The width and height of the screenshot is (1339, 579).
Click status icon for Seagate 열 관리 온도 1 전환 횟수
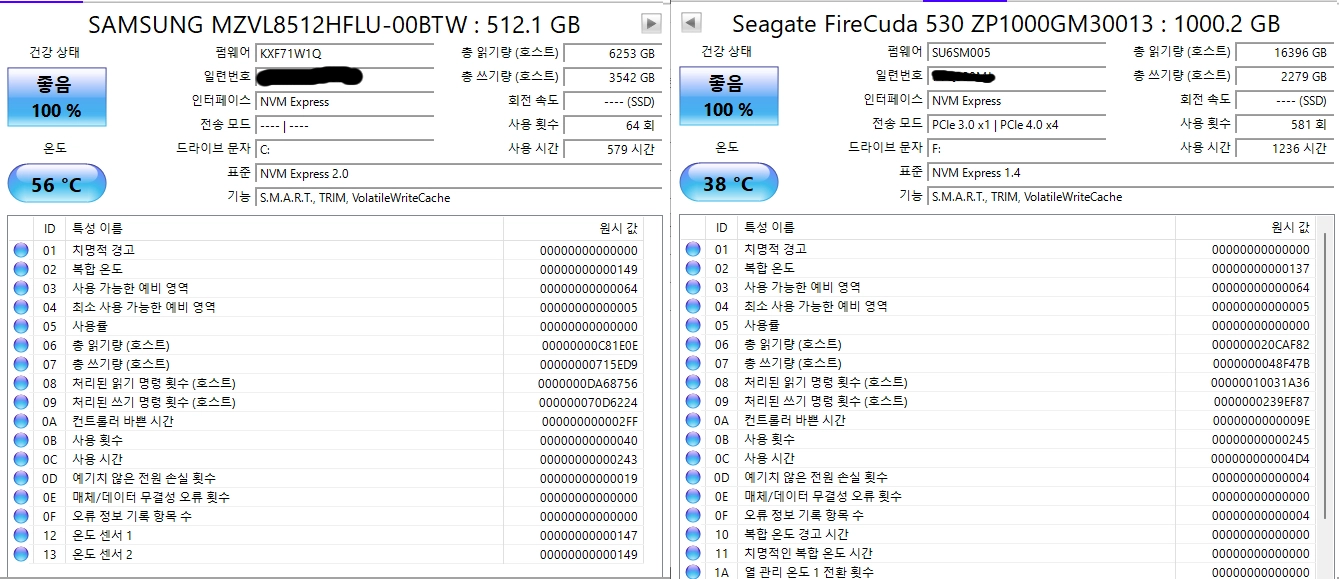693,571
